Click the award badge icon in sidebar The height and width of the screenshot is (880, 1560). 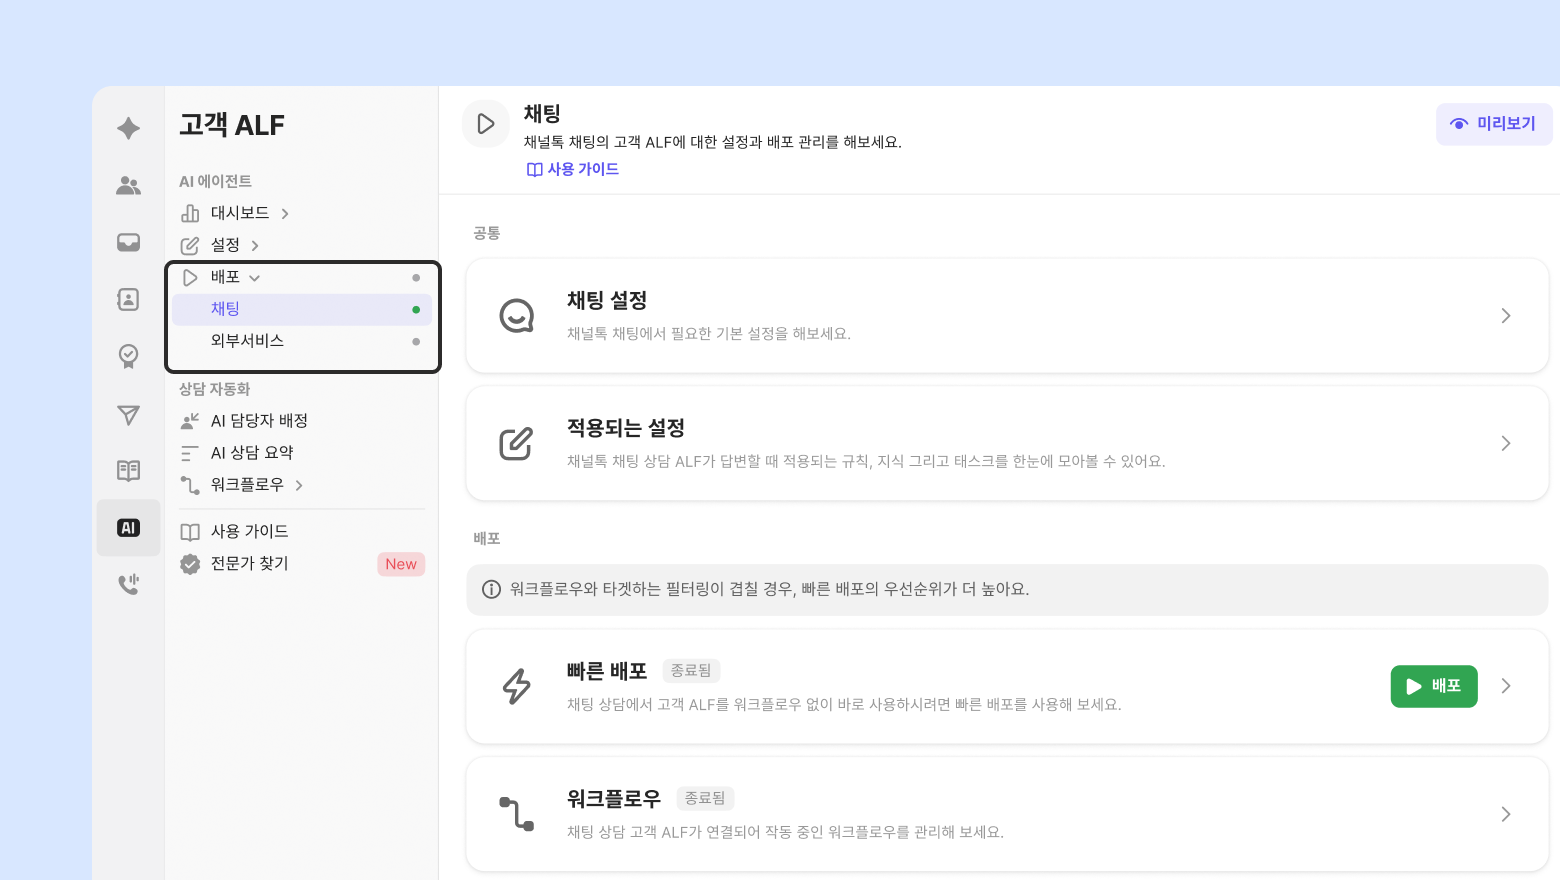pos(128,356)
